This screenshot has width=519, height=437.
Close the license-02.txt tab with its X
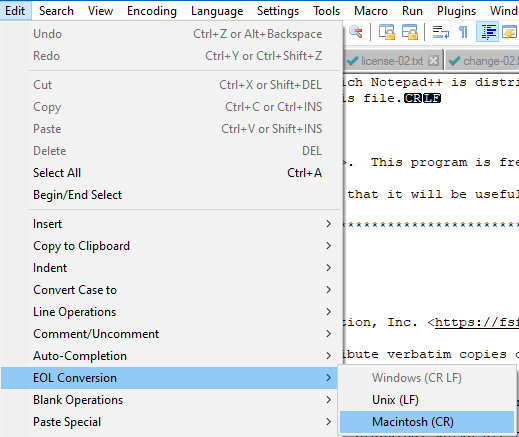point(433,61)
